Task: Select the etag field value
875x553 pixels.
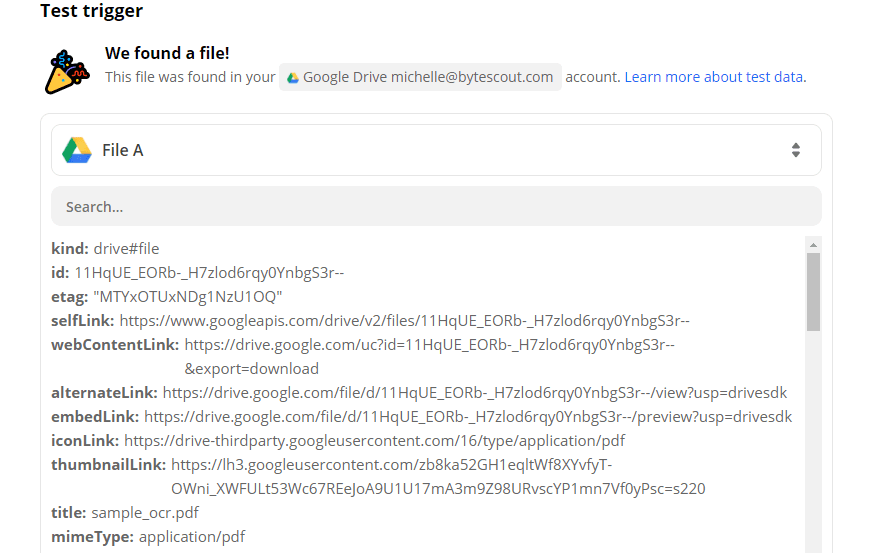Action: (187, 297)
